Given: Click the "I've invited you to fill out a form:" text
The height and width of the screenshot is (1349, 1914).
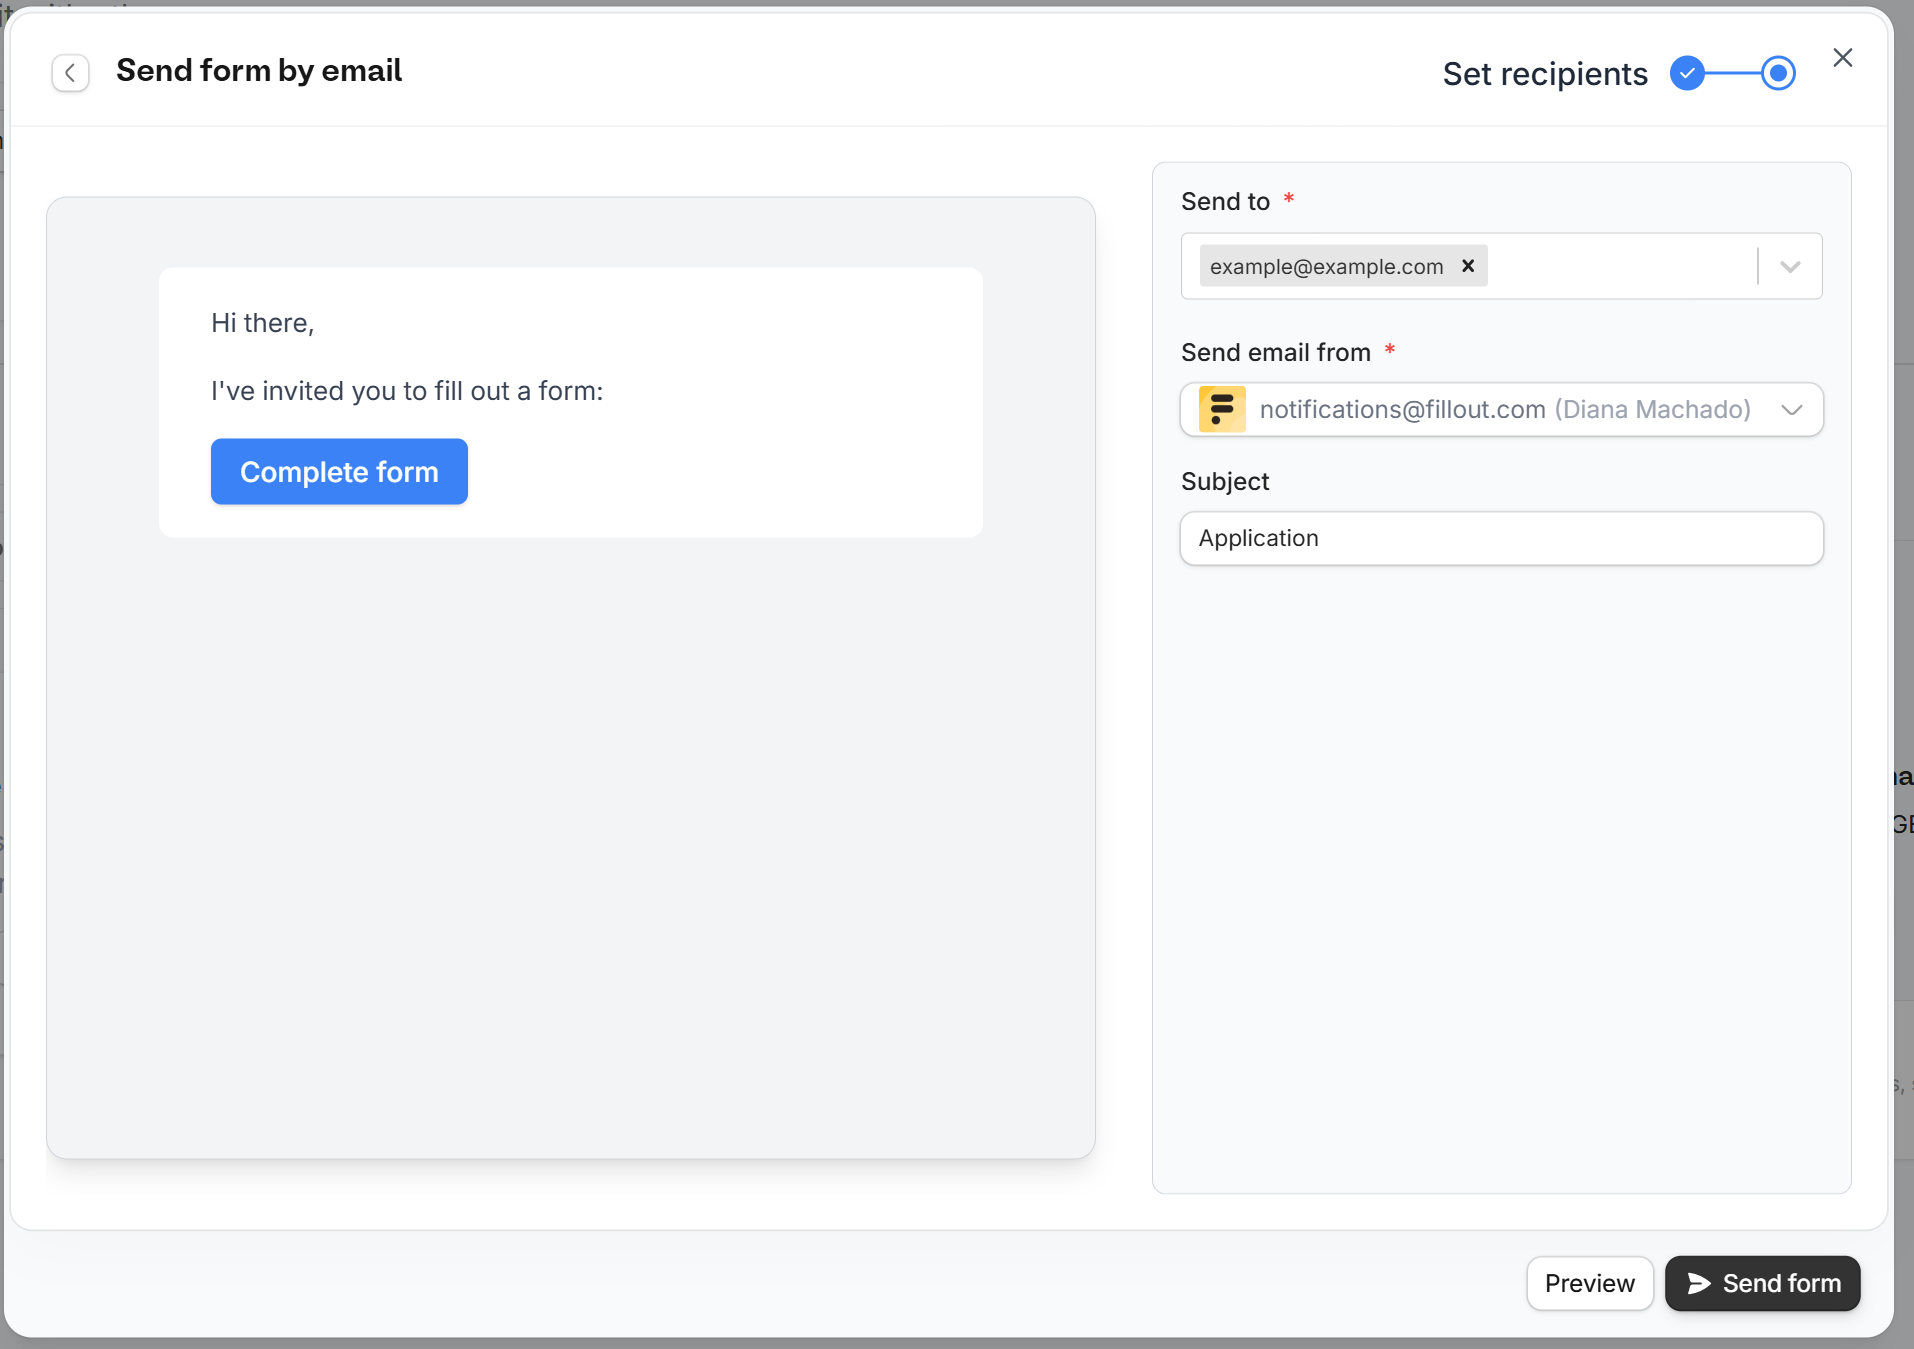Looking at the screenshot, I should (407, 391).
